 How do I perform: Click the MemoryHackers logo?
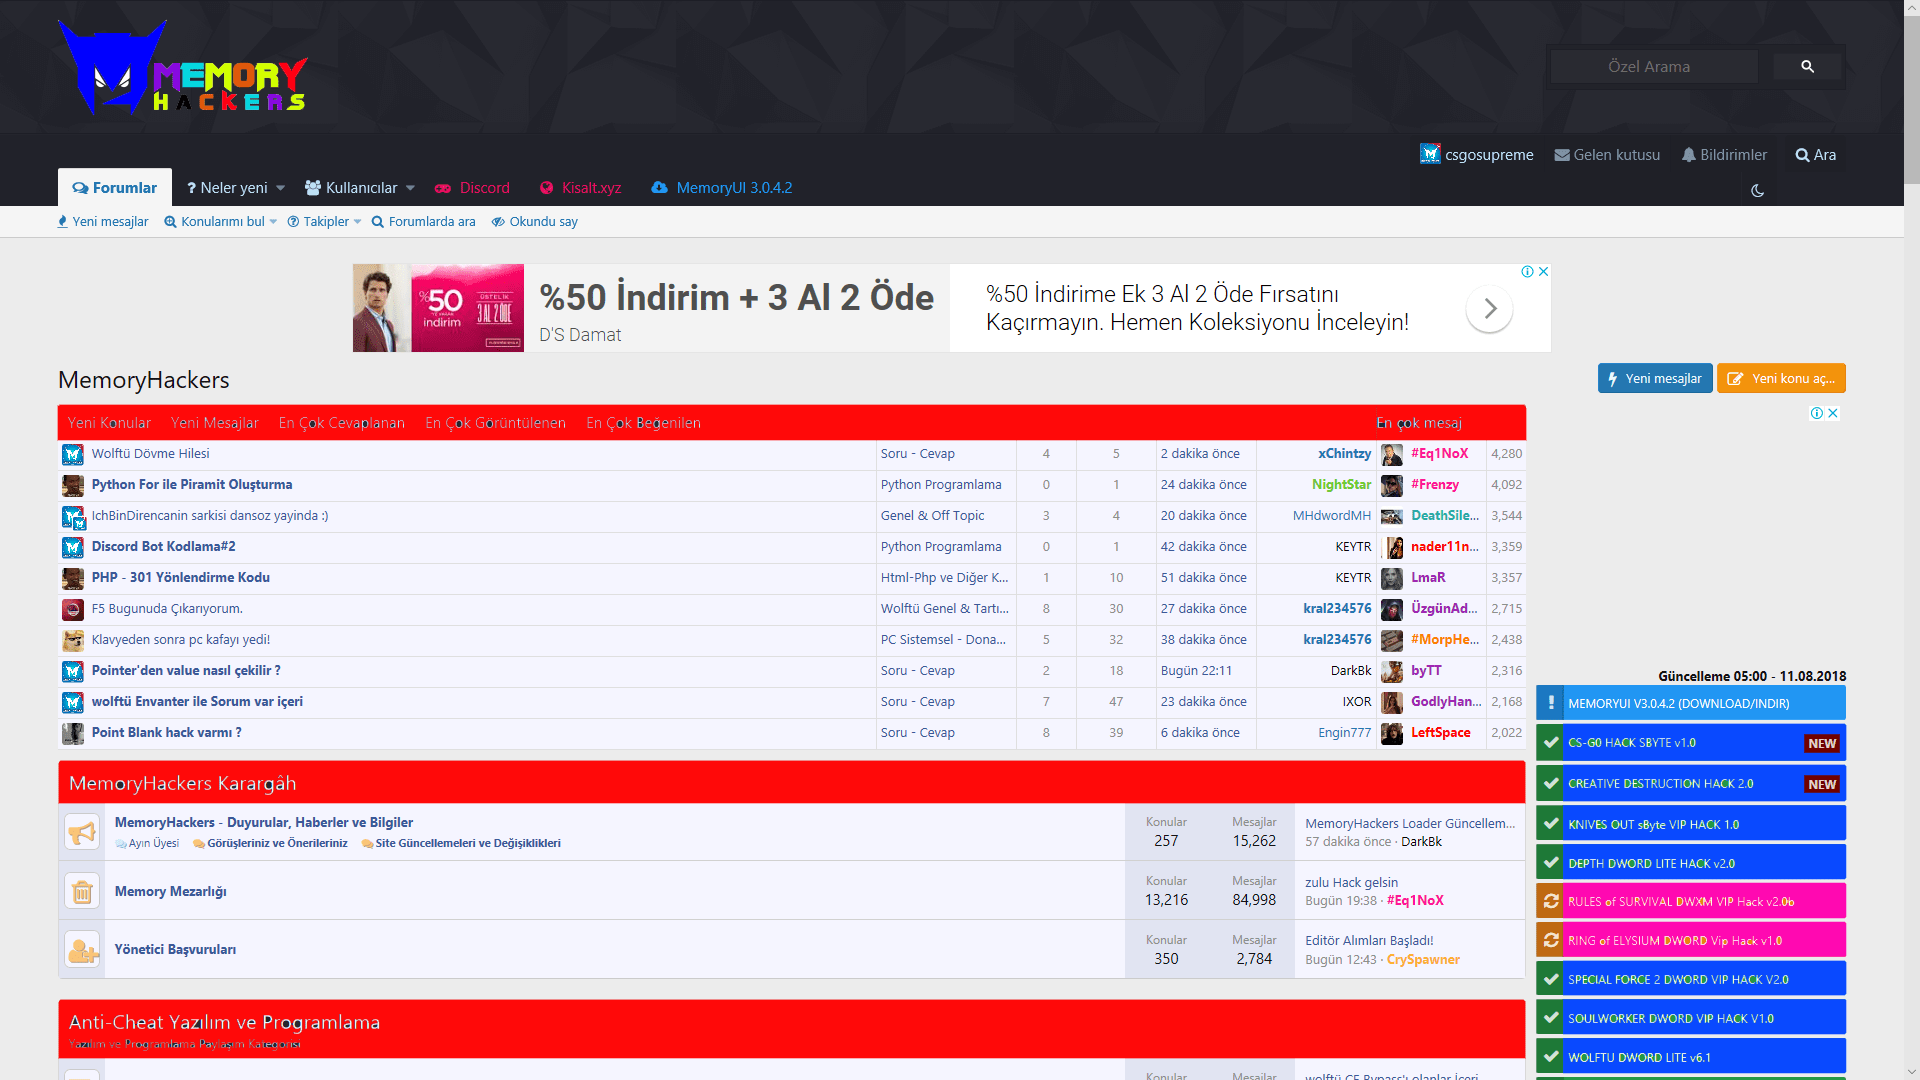(x=183, y=67)
